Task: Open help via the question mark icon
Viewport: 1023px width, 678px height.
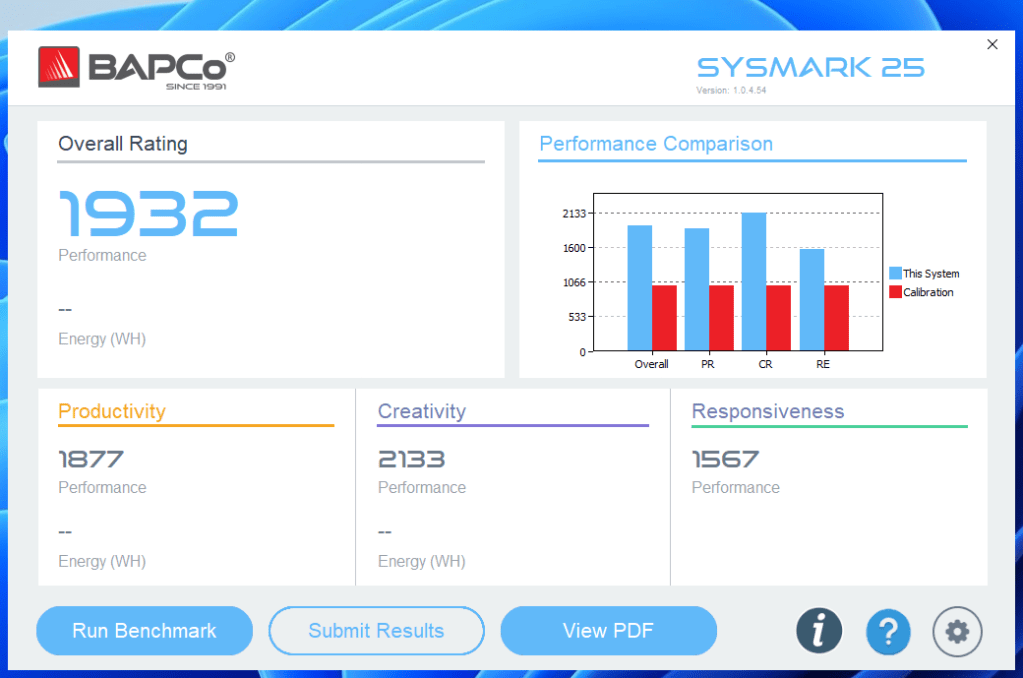Action: coord(887,631)
